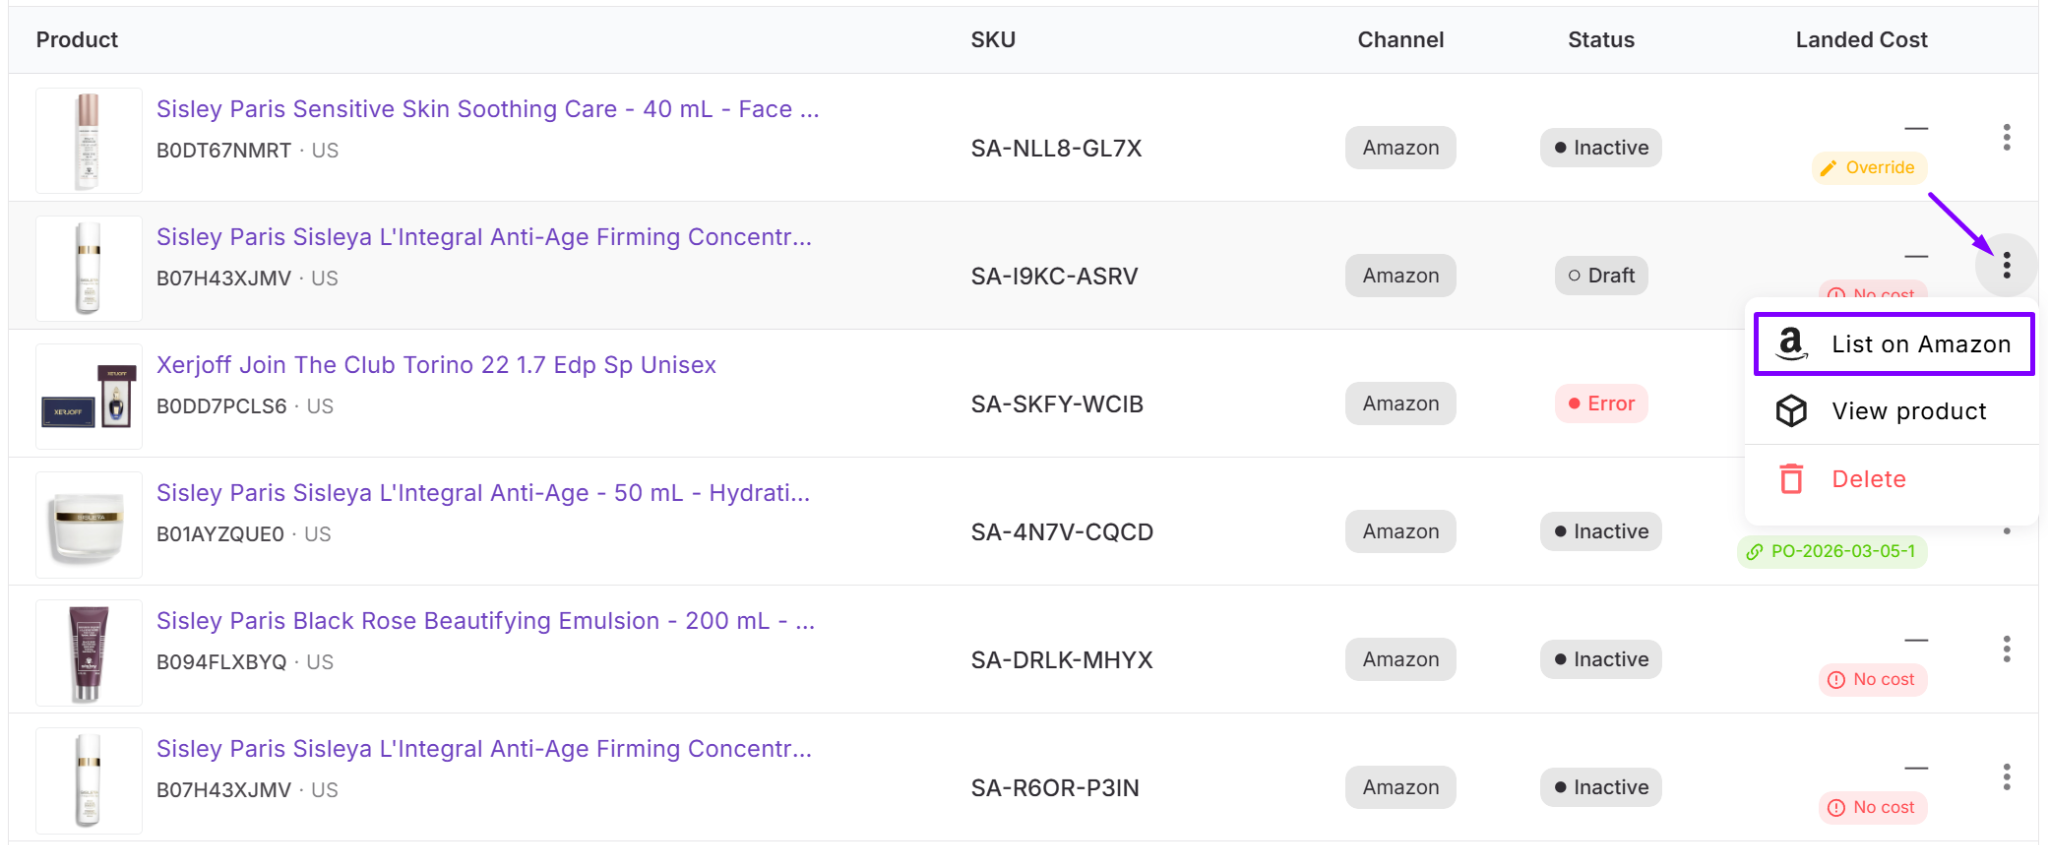
Task: Click the Landed Cost column header
Action: point(1861,40)
